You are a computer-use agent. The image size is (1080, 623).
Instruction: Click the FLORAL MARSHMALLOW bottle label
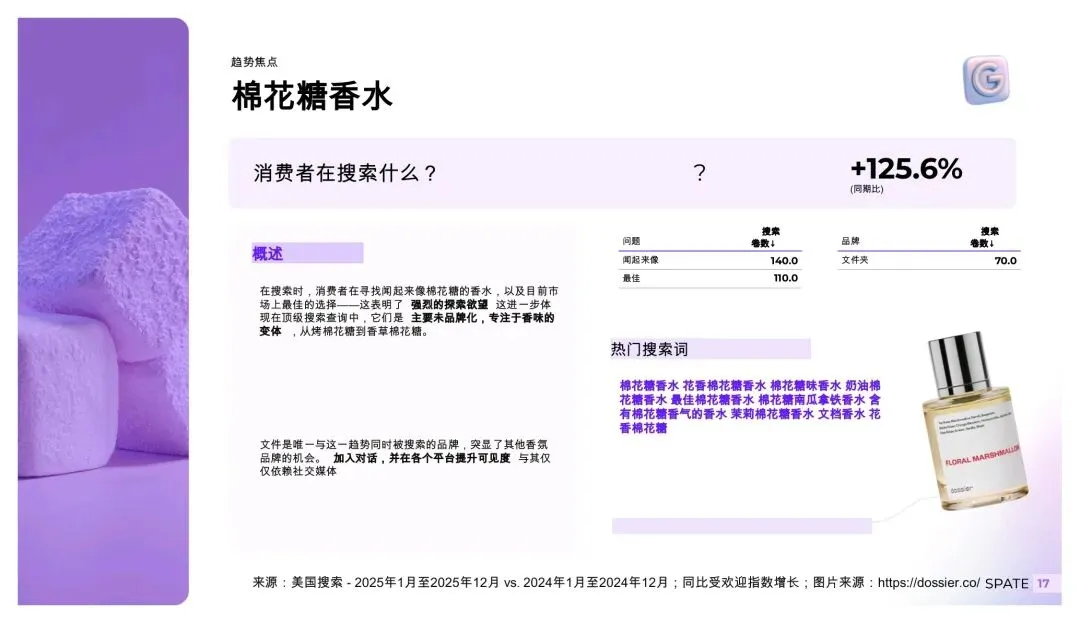click(x=981, y=454)
